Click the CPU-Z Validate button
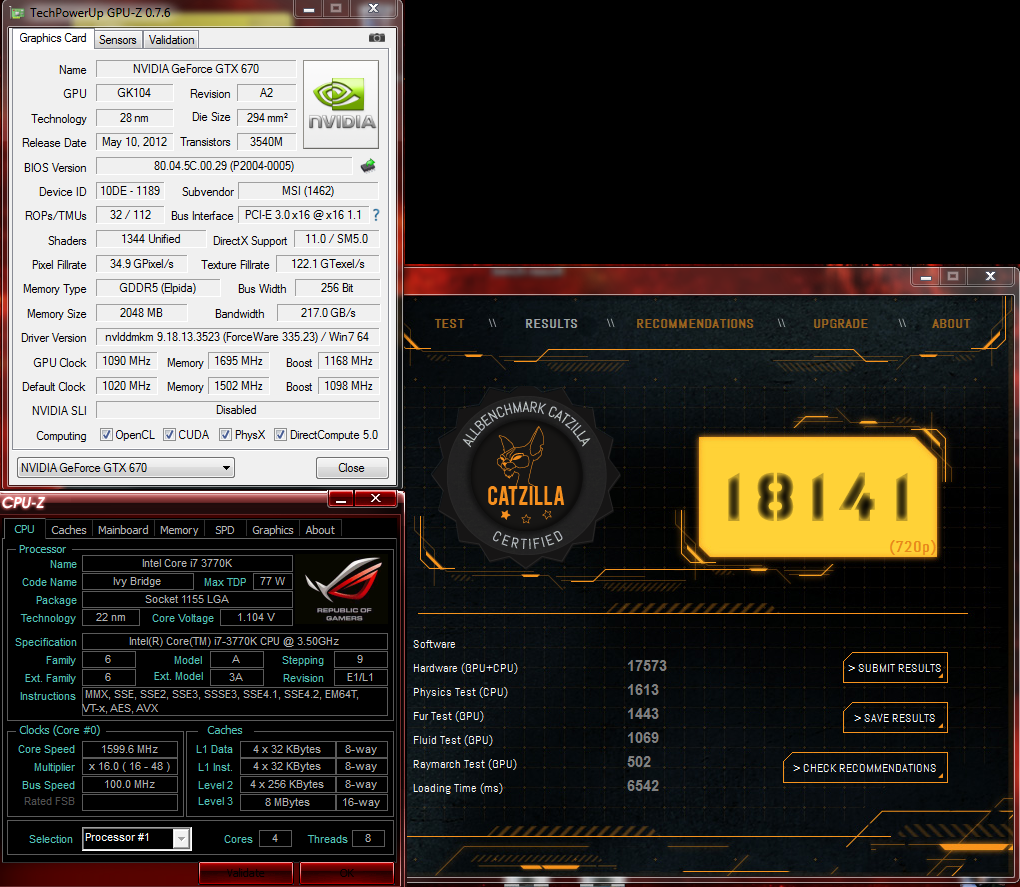 pyautogui.click(x=245, y=873)
